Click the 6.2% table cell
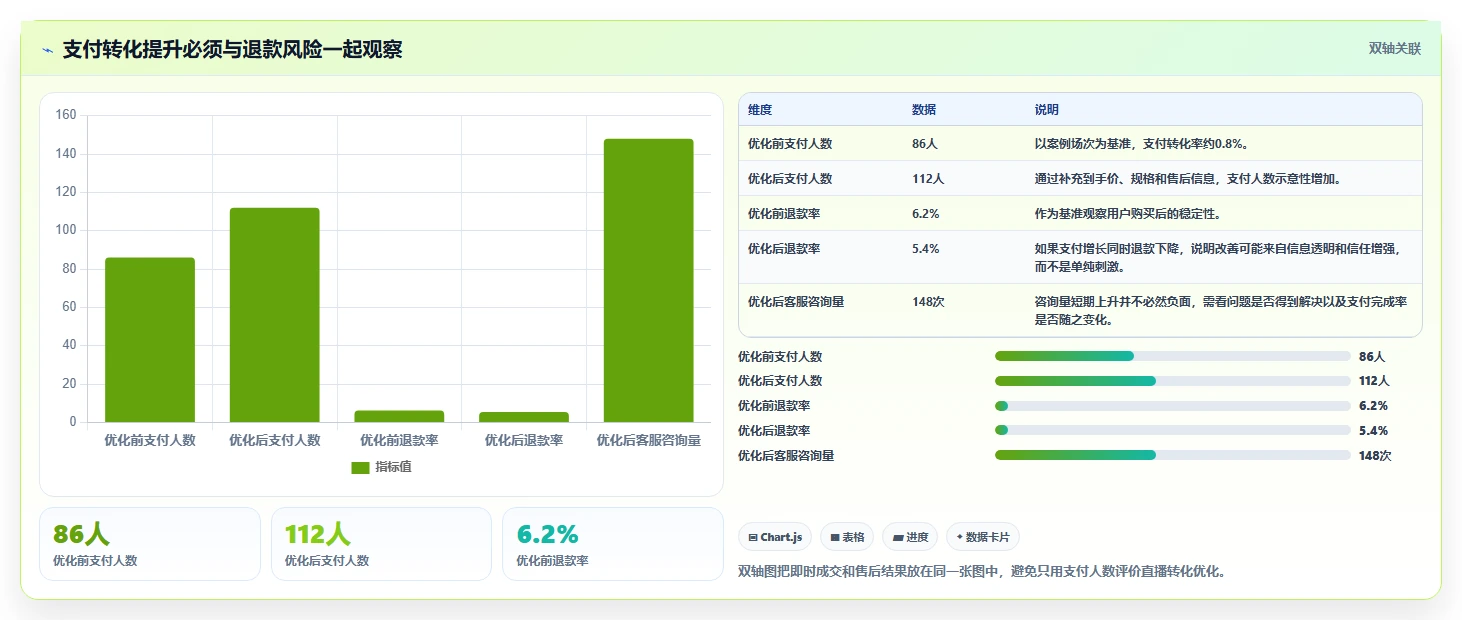 coord(925,214)
